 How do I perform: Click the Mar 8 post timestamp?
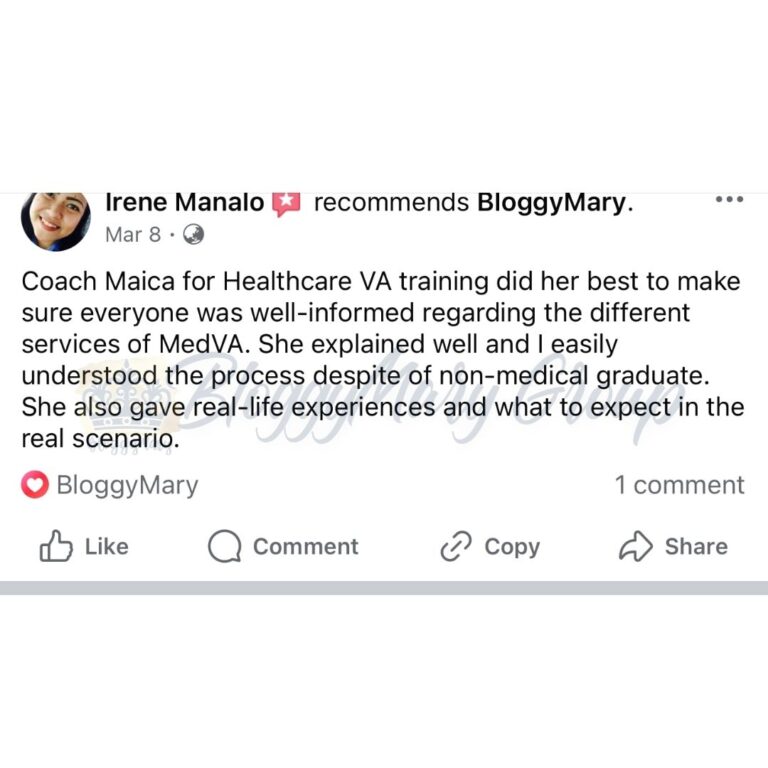pyautogui.click(x=133, y=235)
